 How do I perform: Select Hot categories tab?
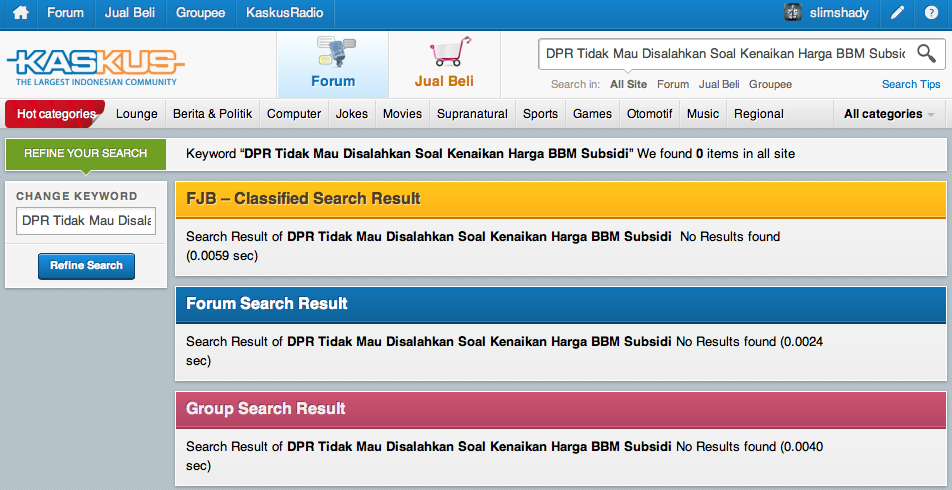pos(56,114)
